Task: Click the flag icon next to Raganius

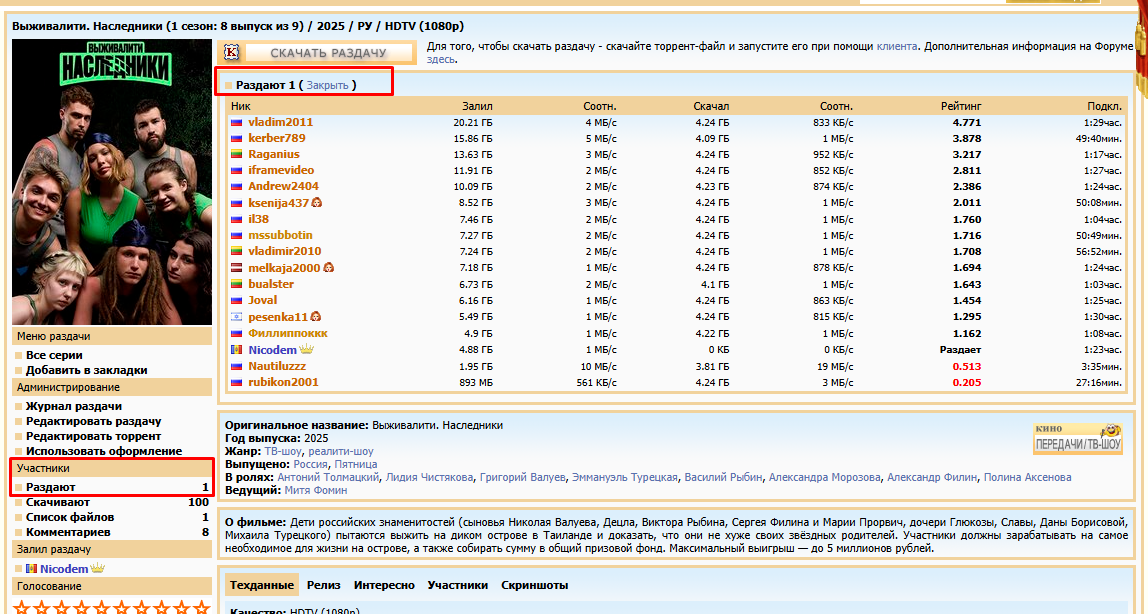Action: (237, 155)
